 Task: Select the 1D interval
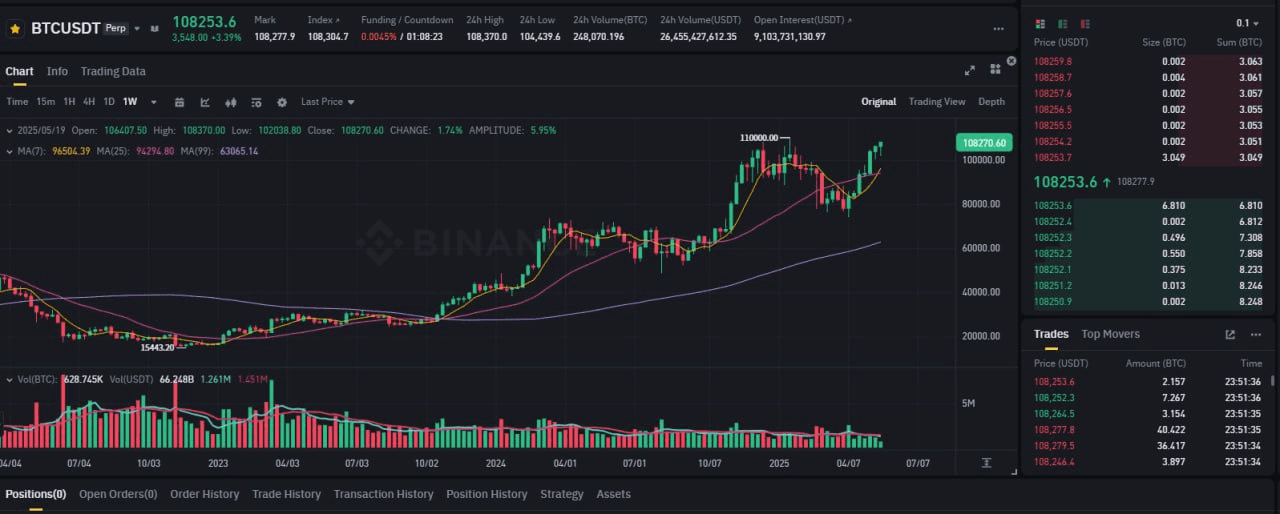tap(109, 102)
